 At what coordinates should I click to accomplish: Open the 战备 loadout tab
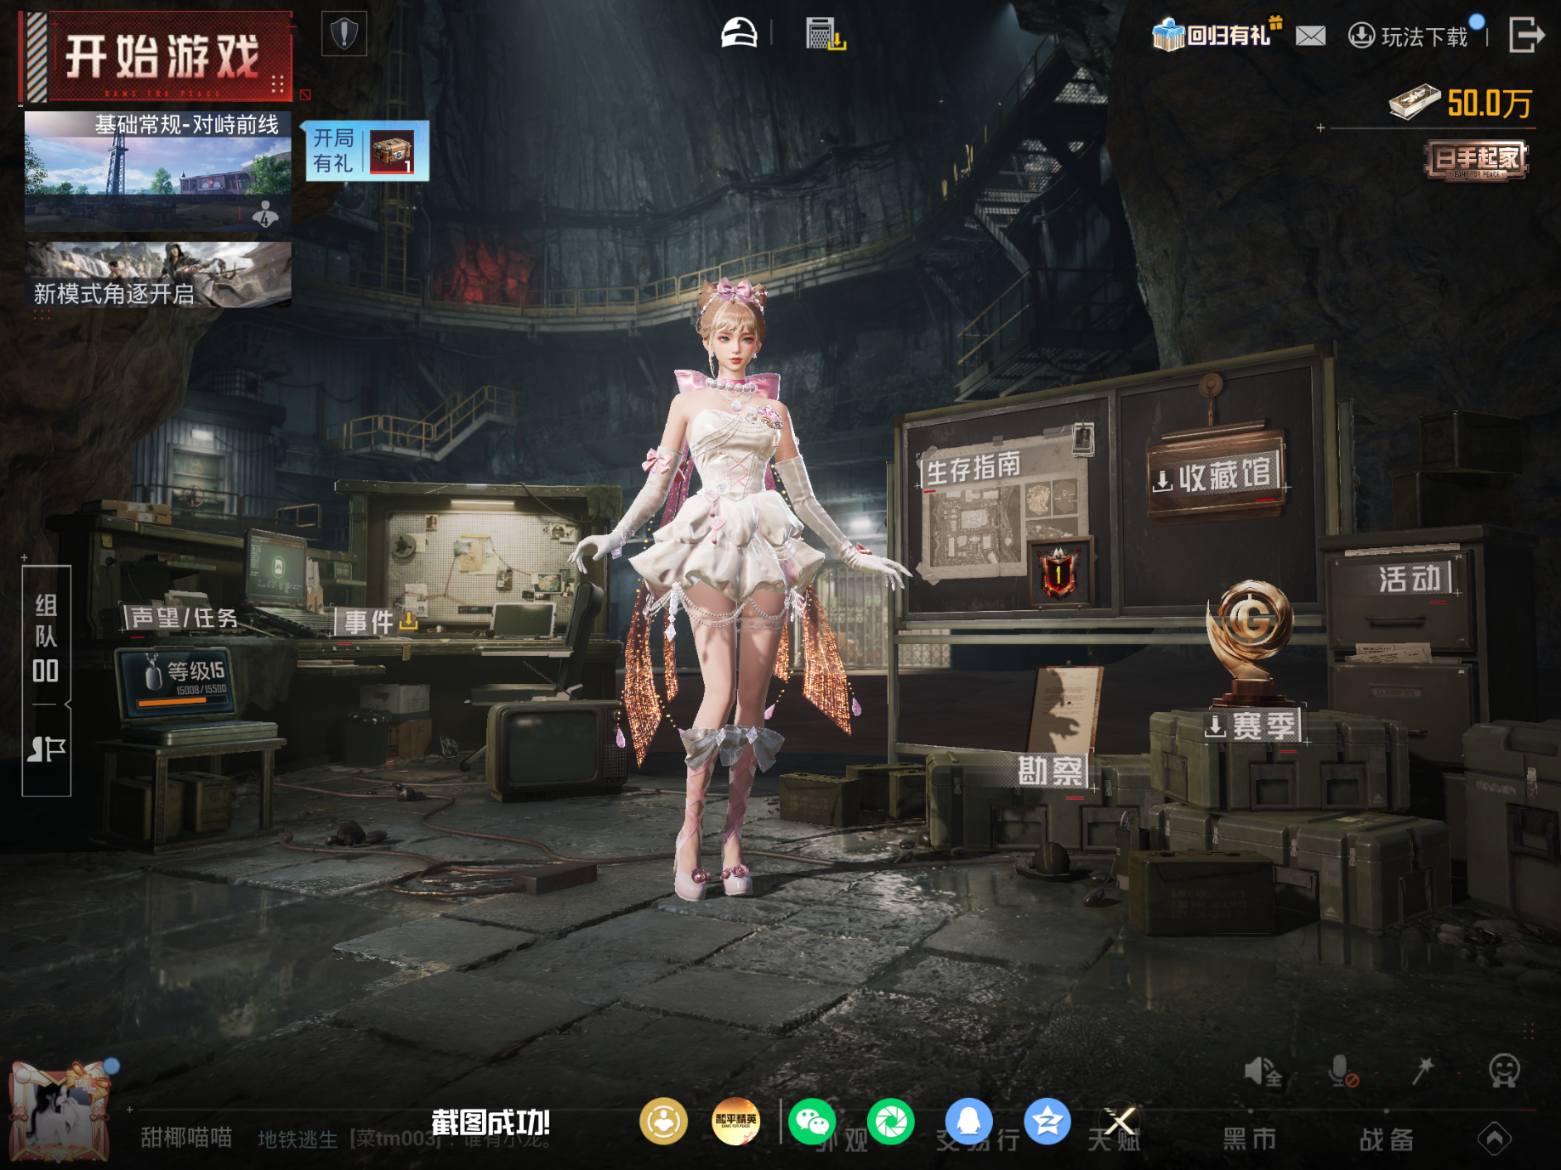pyautogui.click(x=1386, y=1139)
